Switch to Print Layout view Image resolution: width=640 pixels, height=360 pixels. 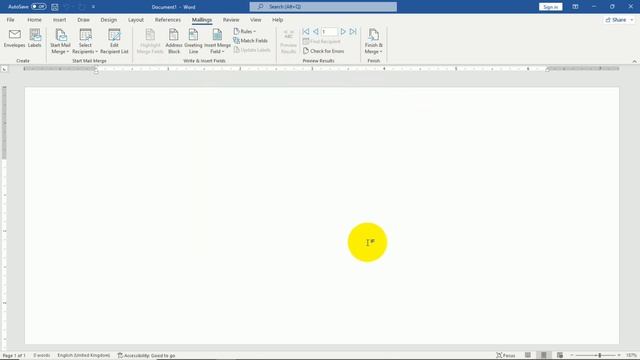(544, 356)
